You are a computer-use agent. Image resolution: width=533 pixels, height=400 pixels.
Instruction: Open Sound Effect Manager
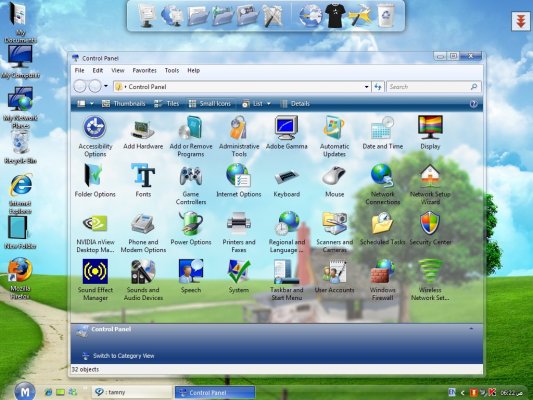[95, 280]
